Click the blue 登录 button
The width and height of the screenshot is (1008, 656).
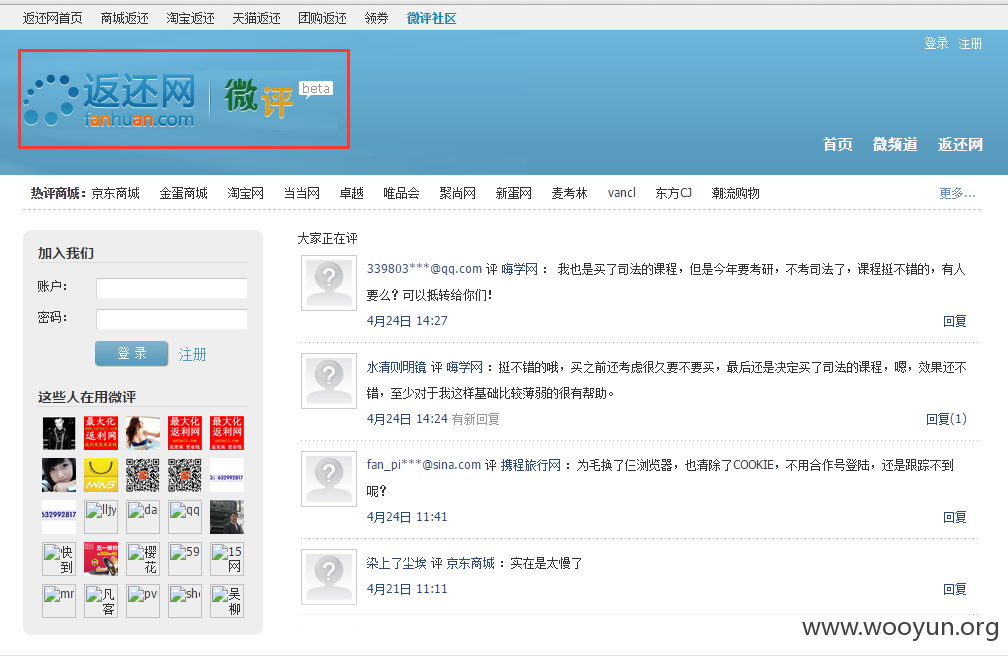pos(132,353)
